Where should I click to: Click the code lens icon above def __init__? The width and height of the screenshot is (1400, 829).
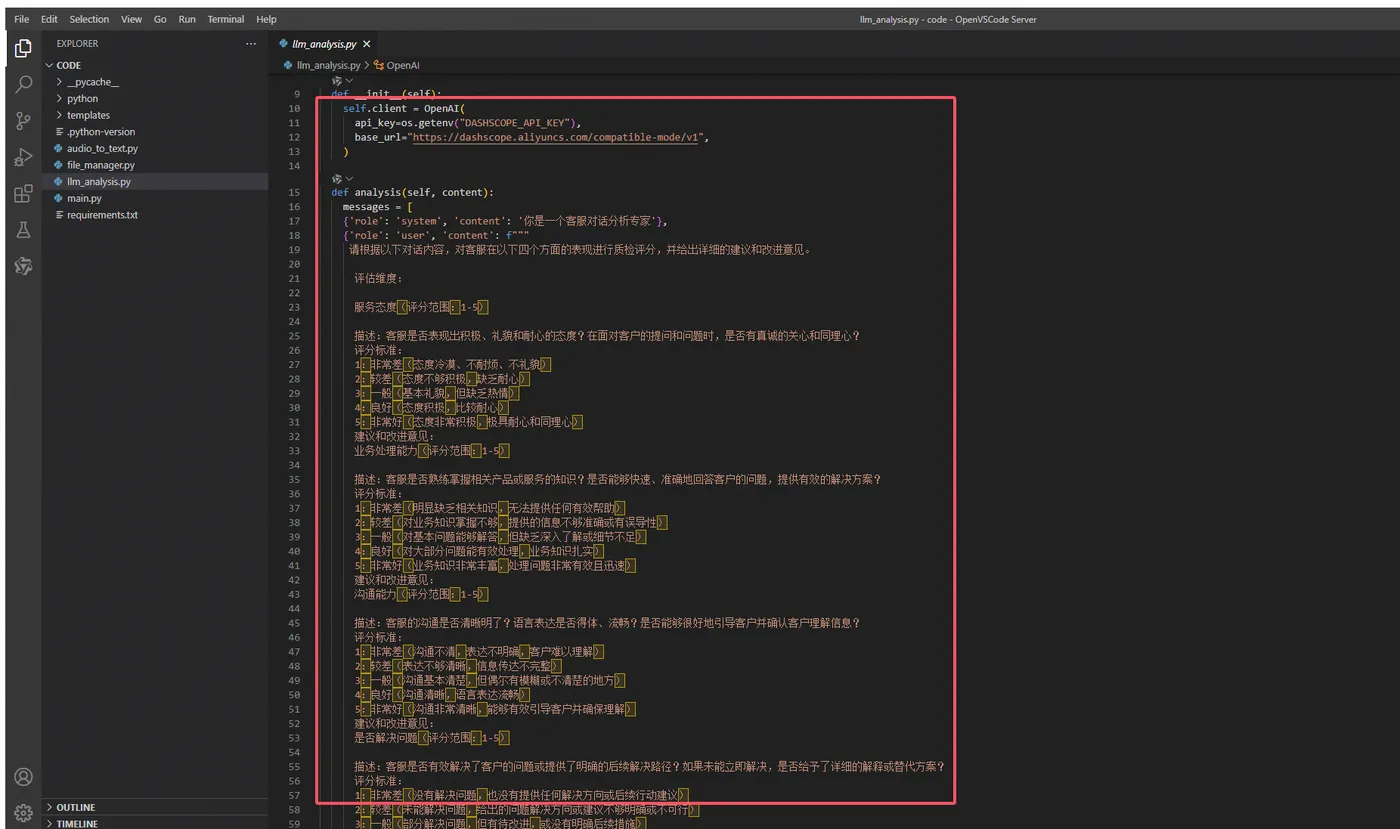pyautogui.click(x=337, y=80)
